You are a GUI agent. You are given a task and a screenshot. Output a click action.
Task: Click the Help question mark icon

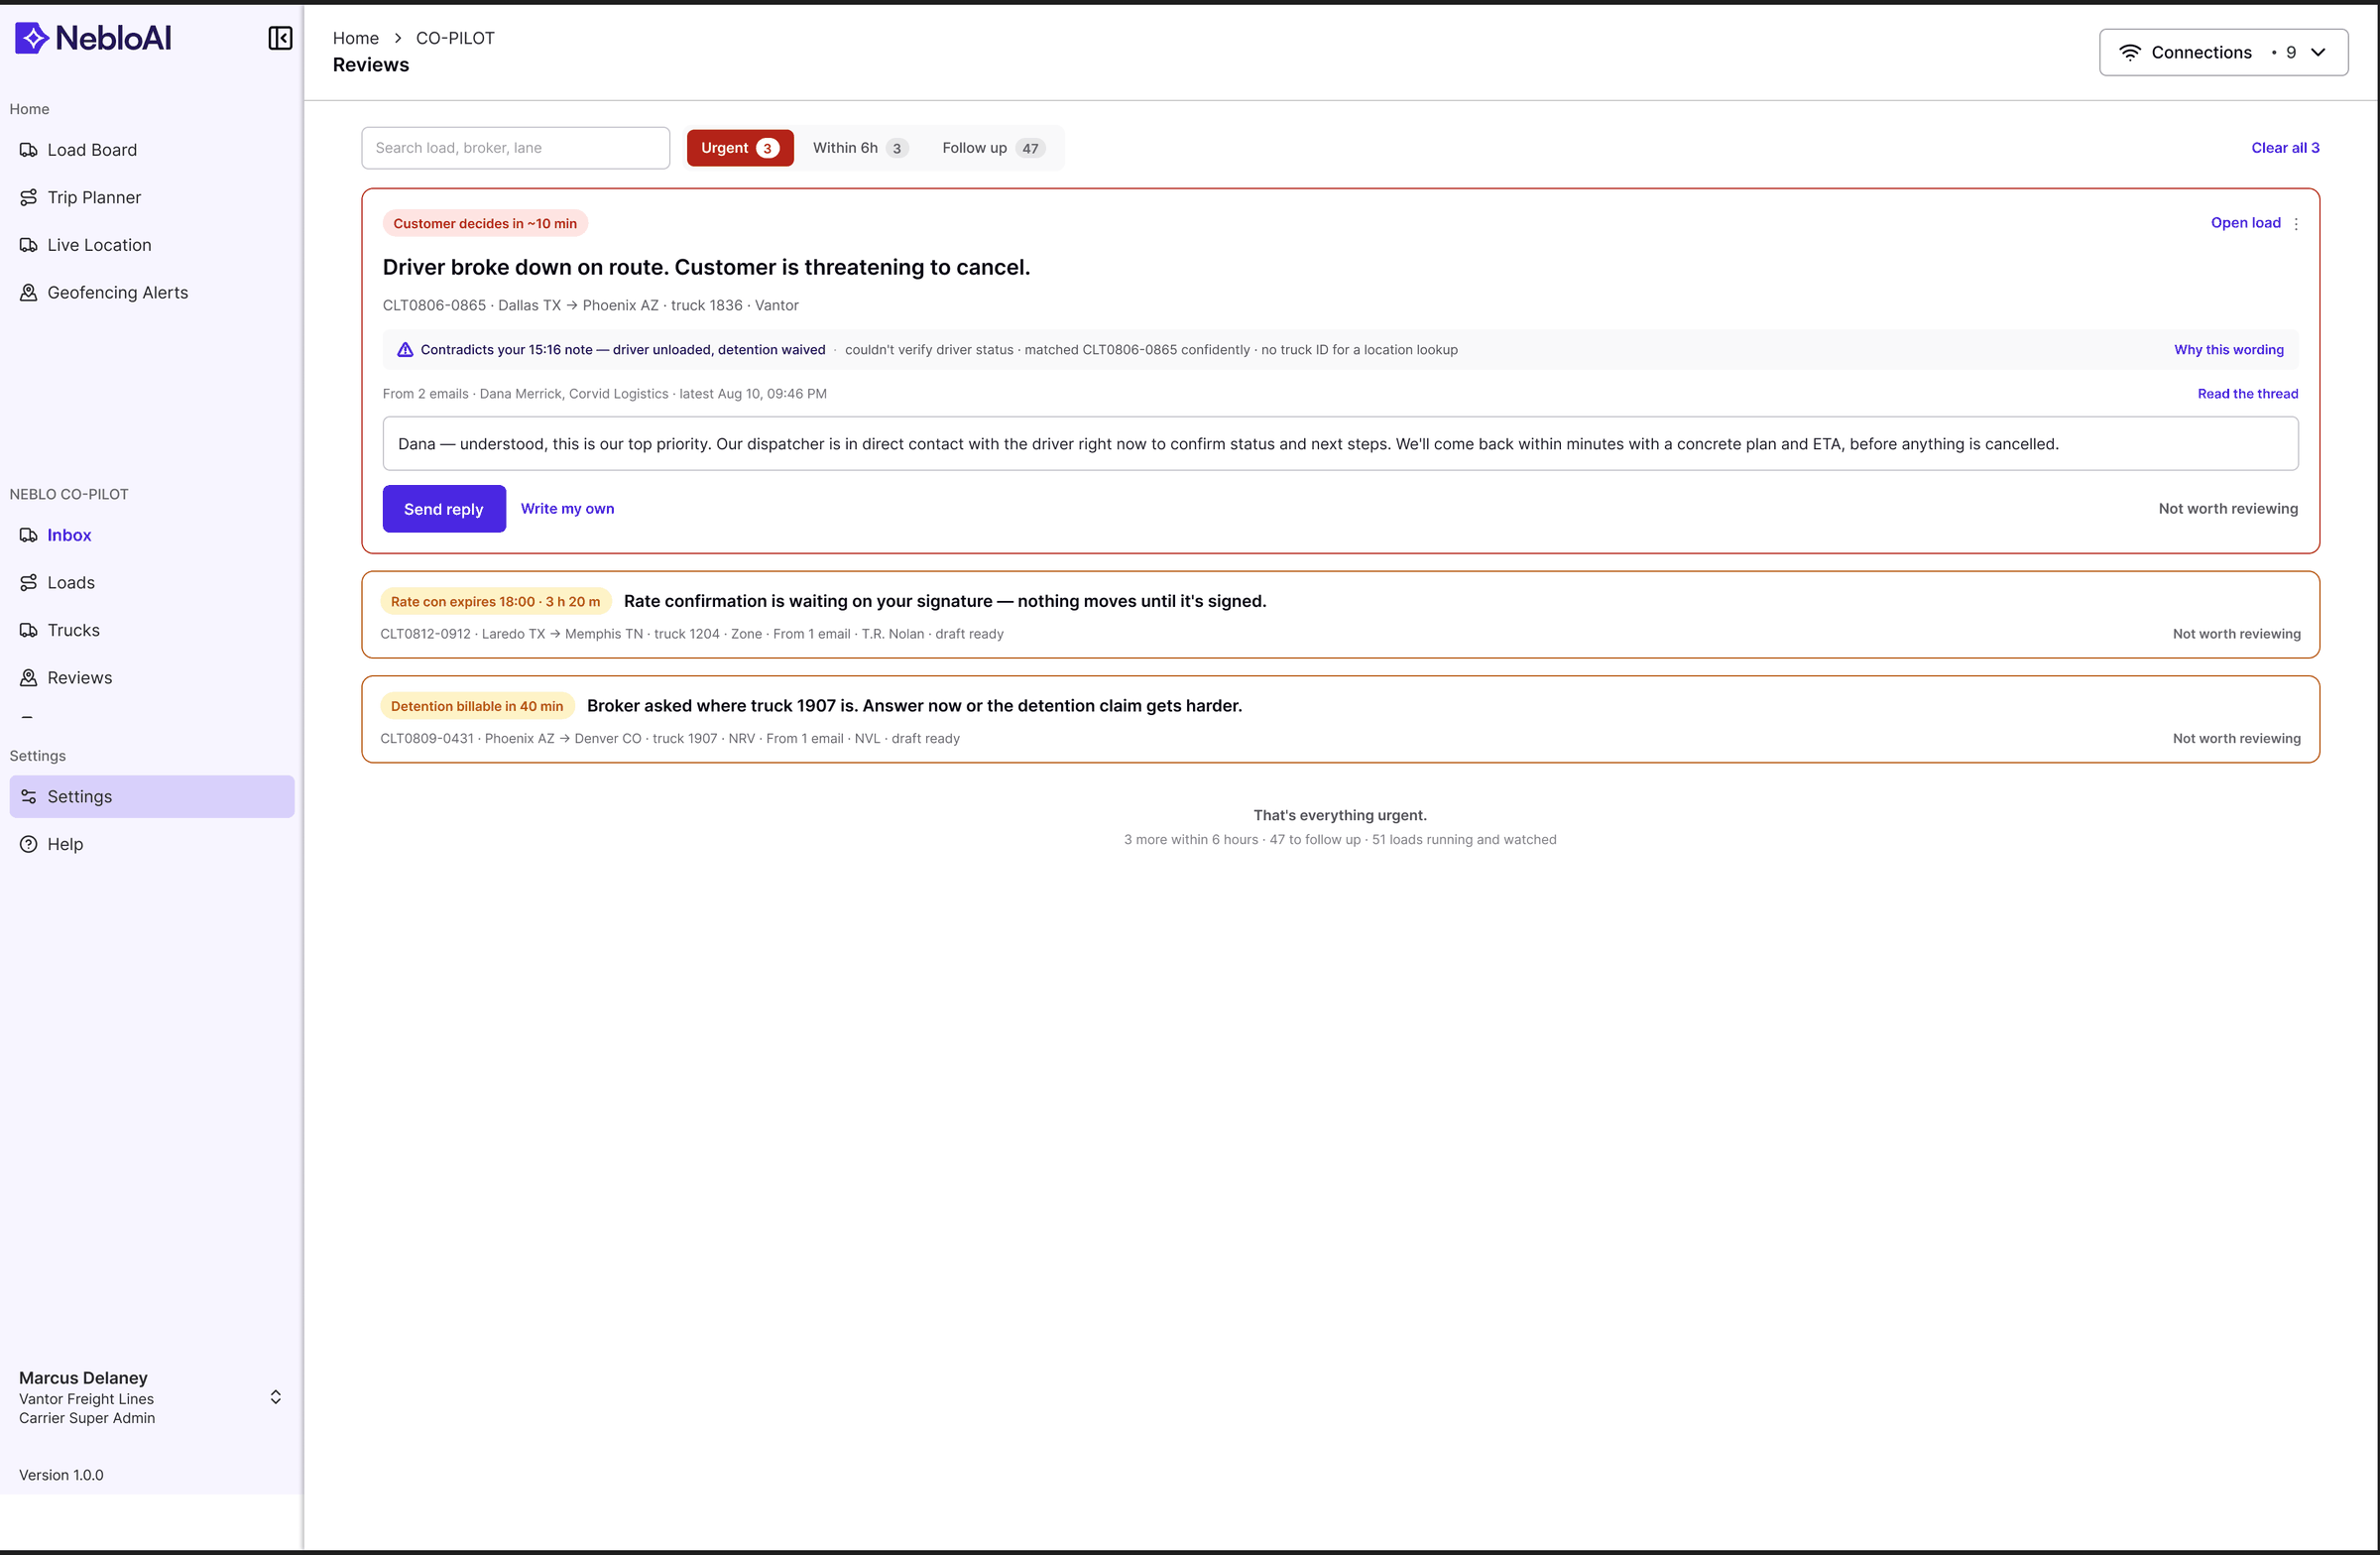pyautogui.click(x=29, y=844)
